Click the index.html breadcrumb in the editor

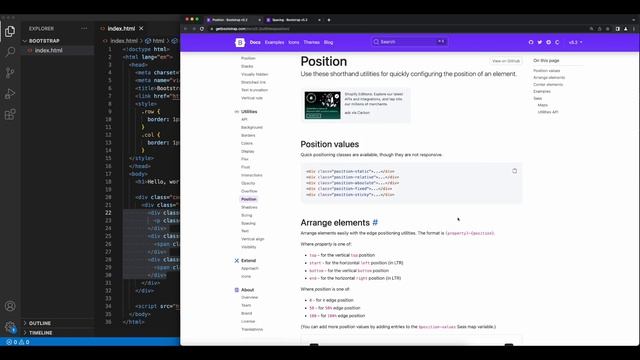[124, 41]
